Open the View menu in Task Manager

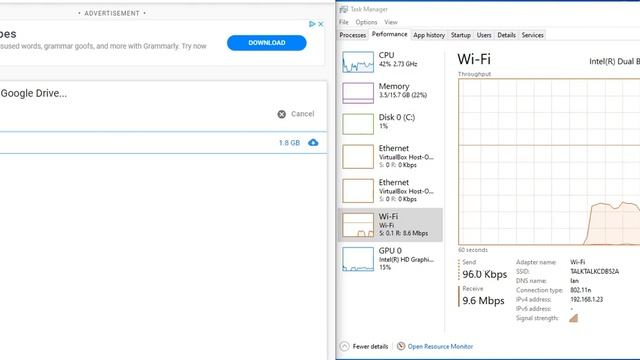pyautogui.click(x=391, y=22)
